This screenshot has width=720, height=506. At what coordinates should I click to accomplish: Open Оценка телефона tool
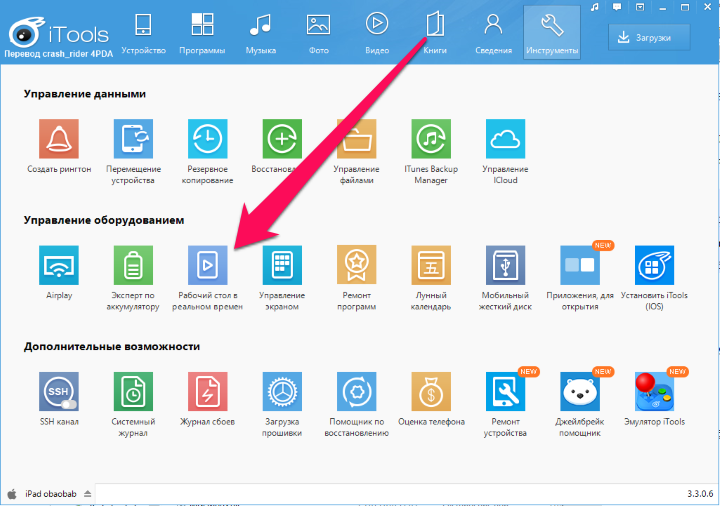(x=431, y=391)
